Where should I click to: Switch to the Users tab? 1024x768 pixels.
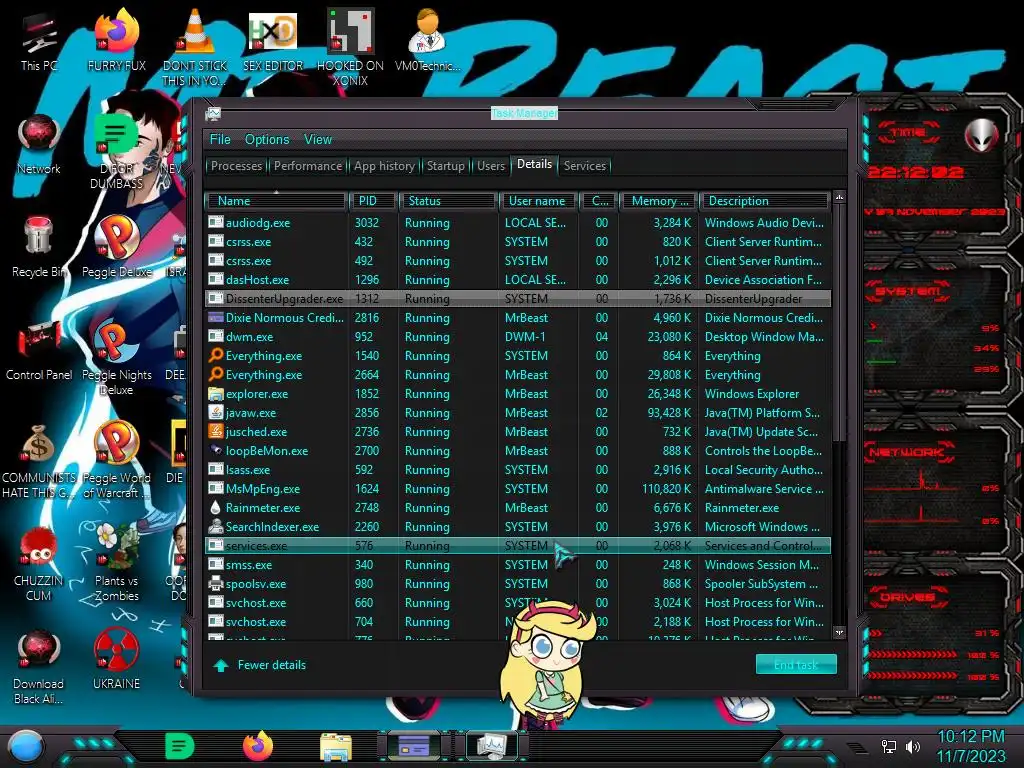click(491, 166)
